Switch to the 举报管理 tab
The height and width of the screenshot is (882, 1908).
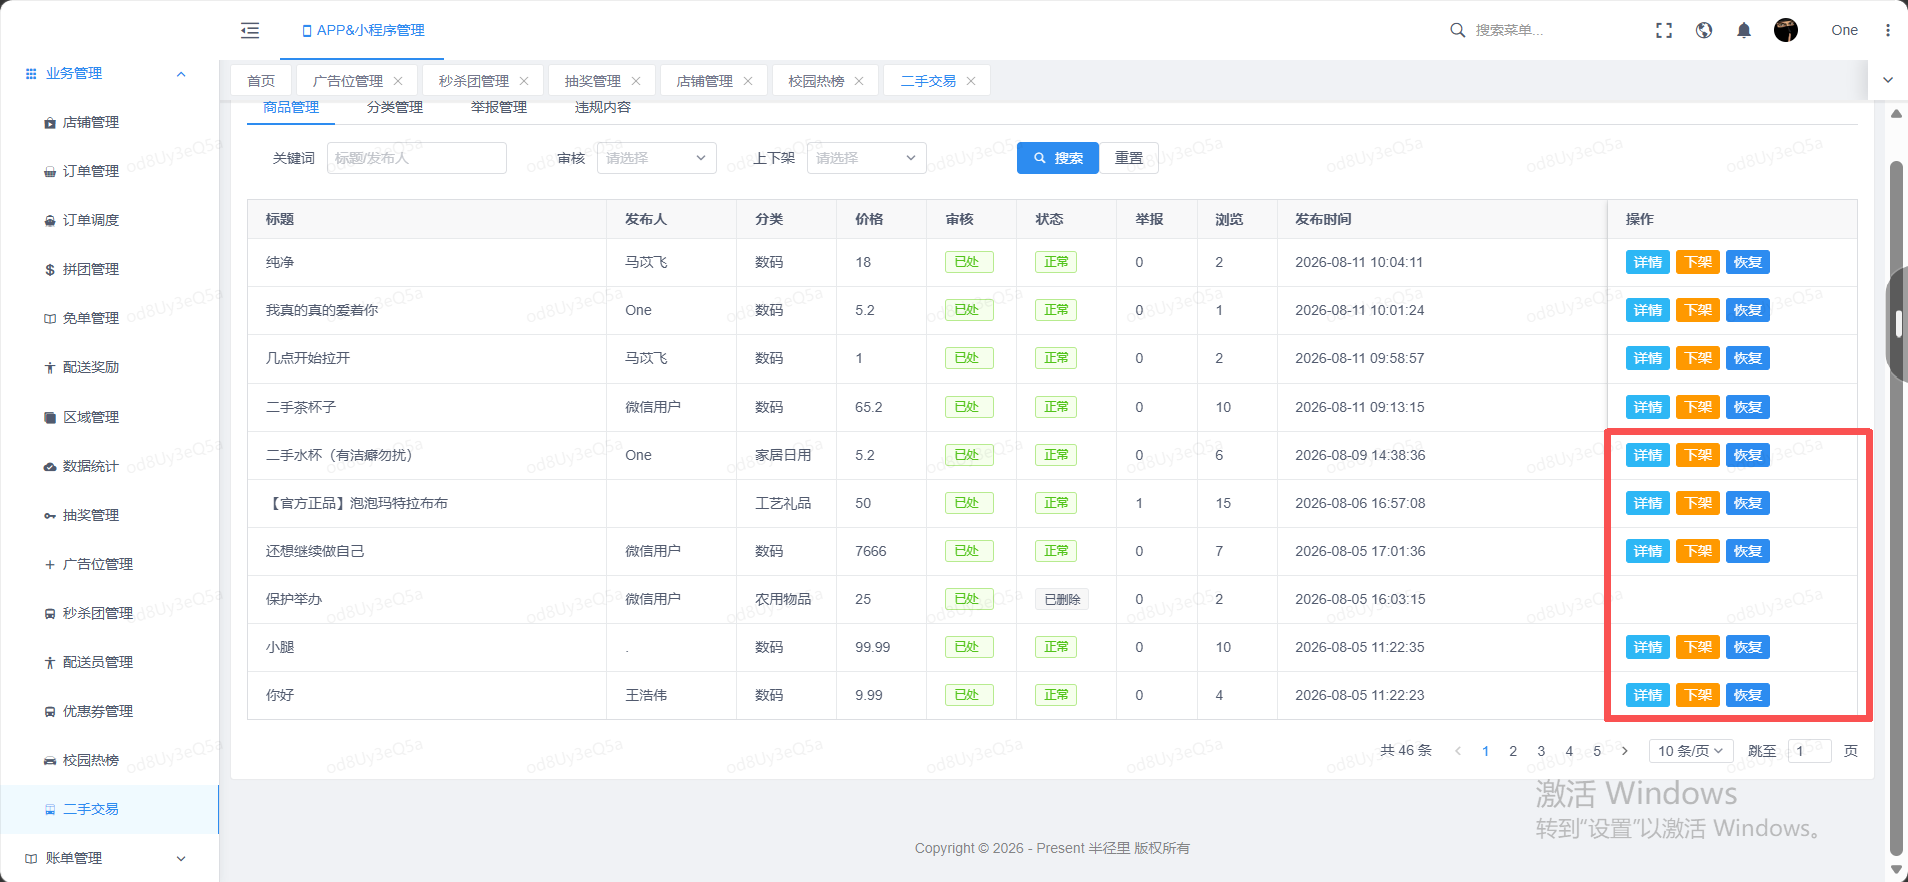[x=499, y=107]
